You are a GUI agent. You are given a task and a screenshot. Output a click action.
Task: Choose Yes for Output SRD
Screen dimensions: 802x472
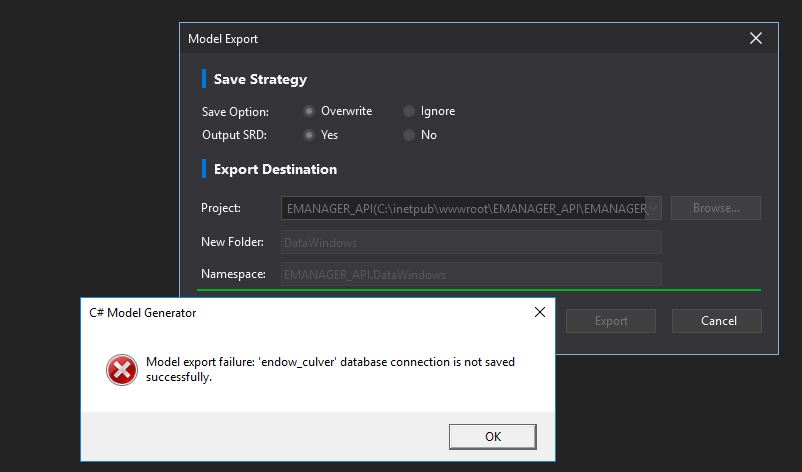pos(309,135)
